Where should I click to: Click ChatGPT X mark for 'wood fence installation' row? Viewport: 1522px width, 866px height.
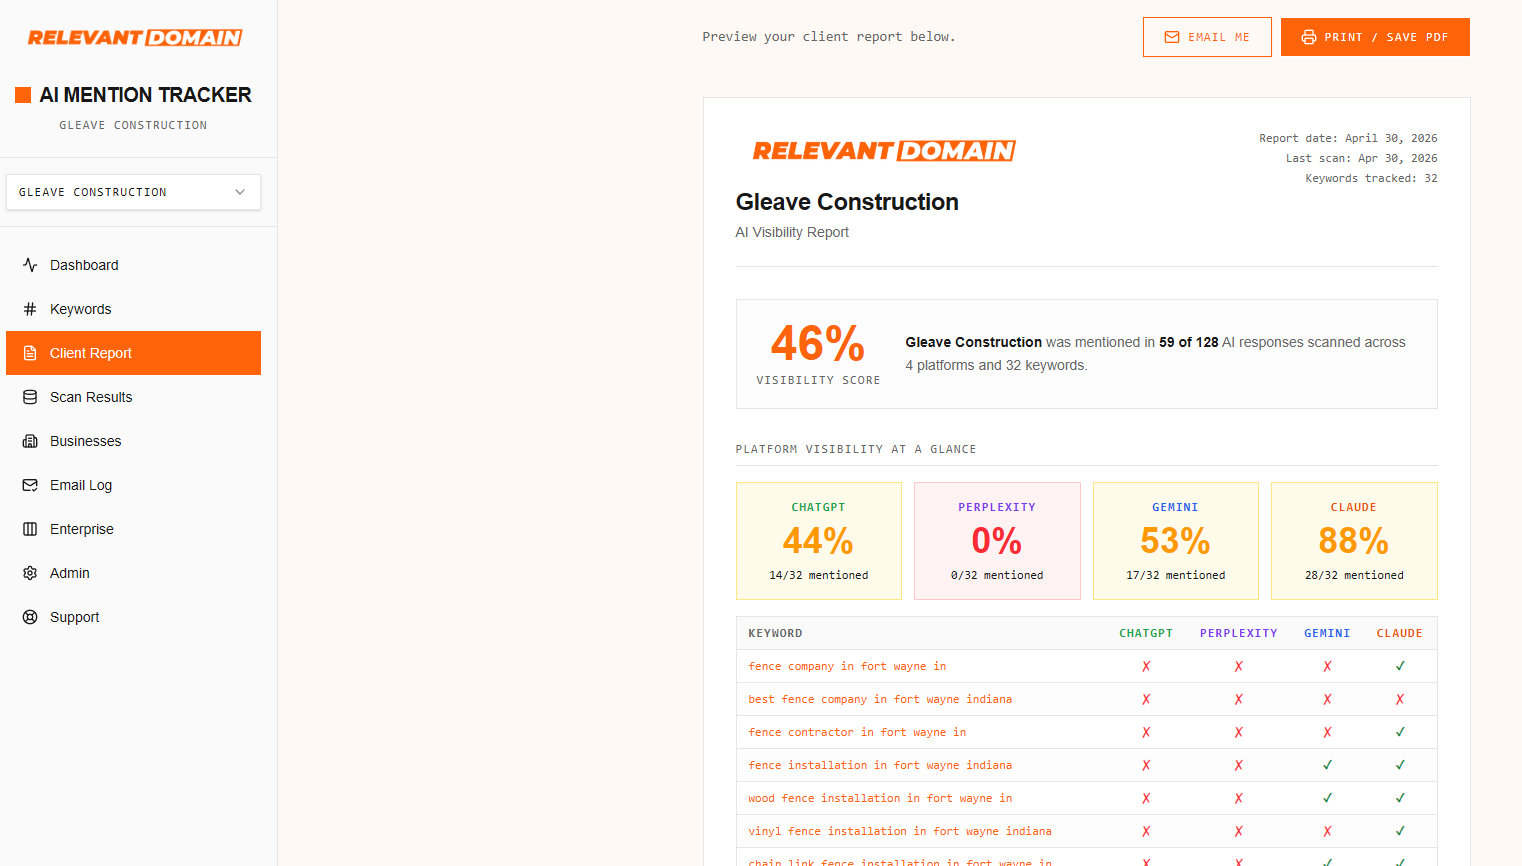[1146, 798]
